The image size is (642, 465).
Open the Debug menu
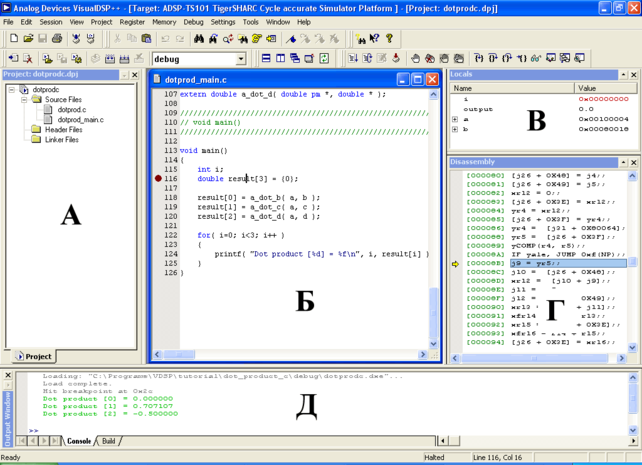tap(193, 21)
